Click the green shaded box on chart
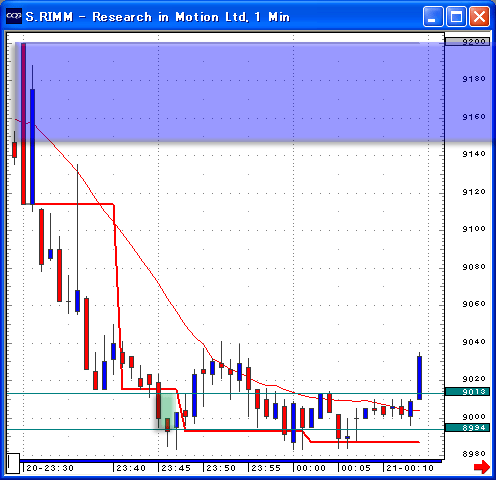Viewport: 496px width, 480px height. tap(167, 412)
